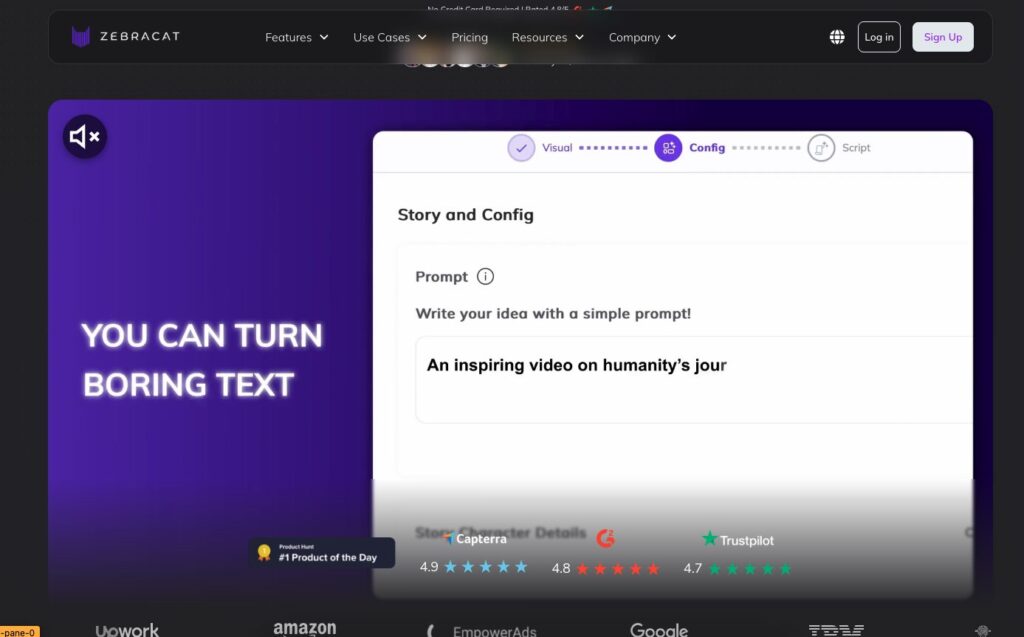Image resolution: width=1024 pixels, height=637 pixels.
Task: Open the Pricing page
Action: pos(470,37)
